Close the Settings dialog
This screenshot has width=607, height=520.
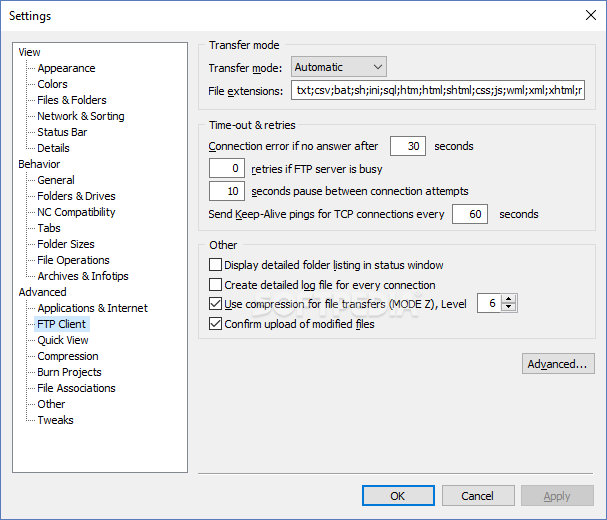[x=591, y=15]
